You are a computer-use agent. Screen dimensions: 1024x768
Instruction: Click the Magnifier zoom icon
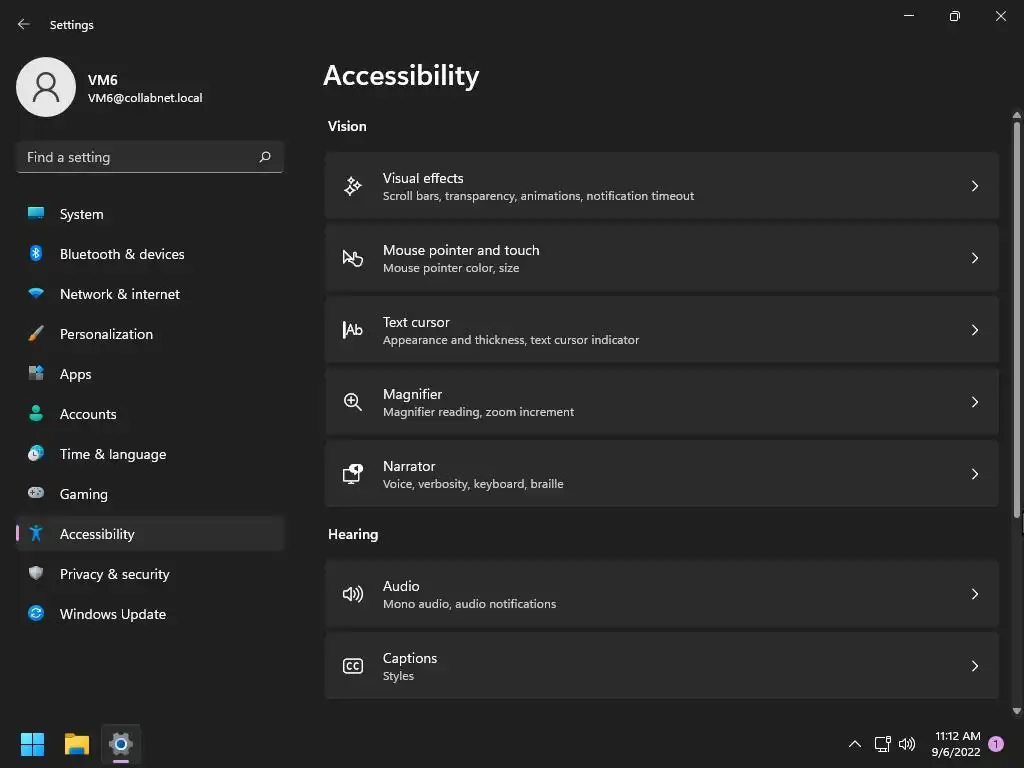tap(352, 402)
